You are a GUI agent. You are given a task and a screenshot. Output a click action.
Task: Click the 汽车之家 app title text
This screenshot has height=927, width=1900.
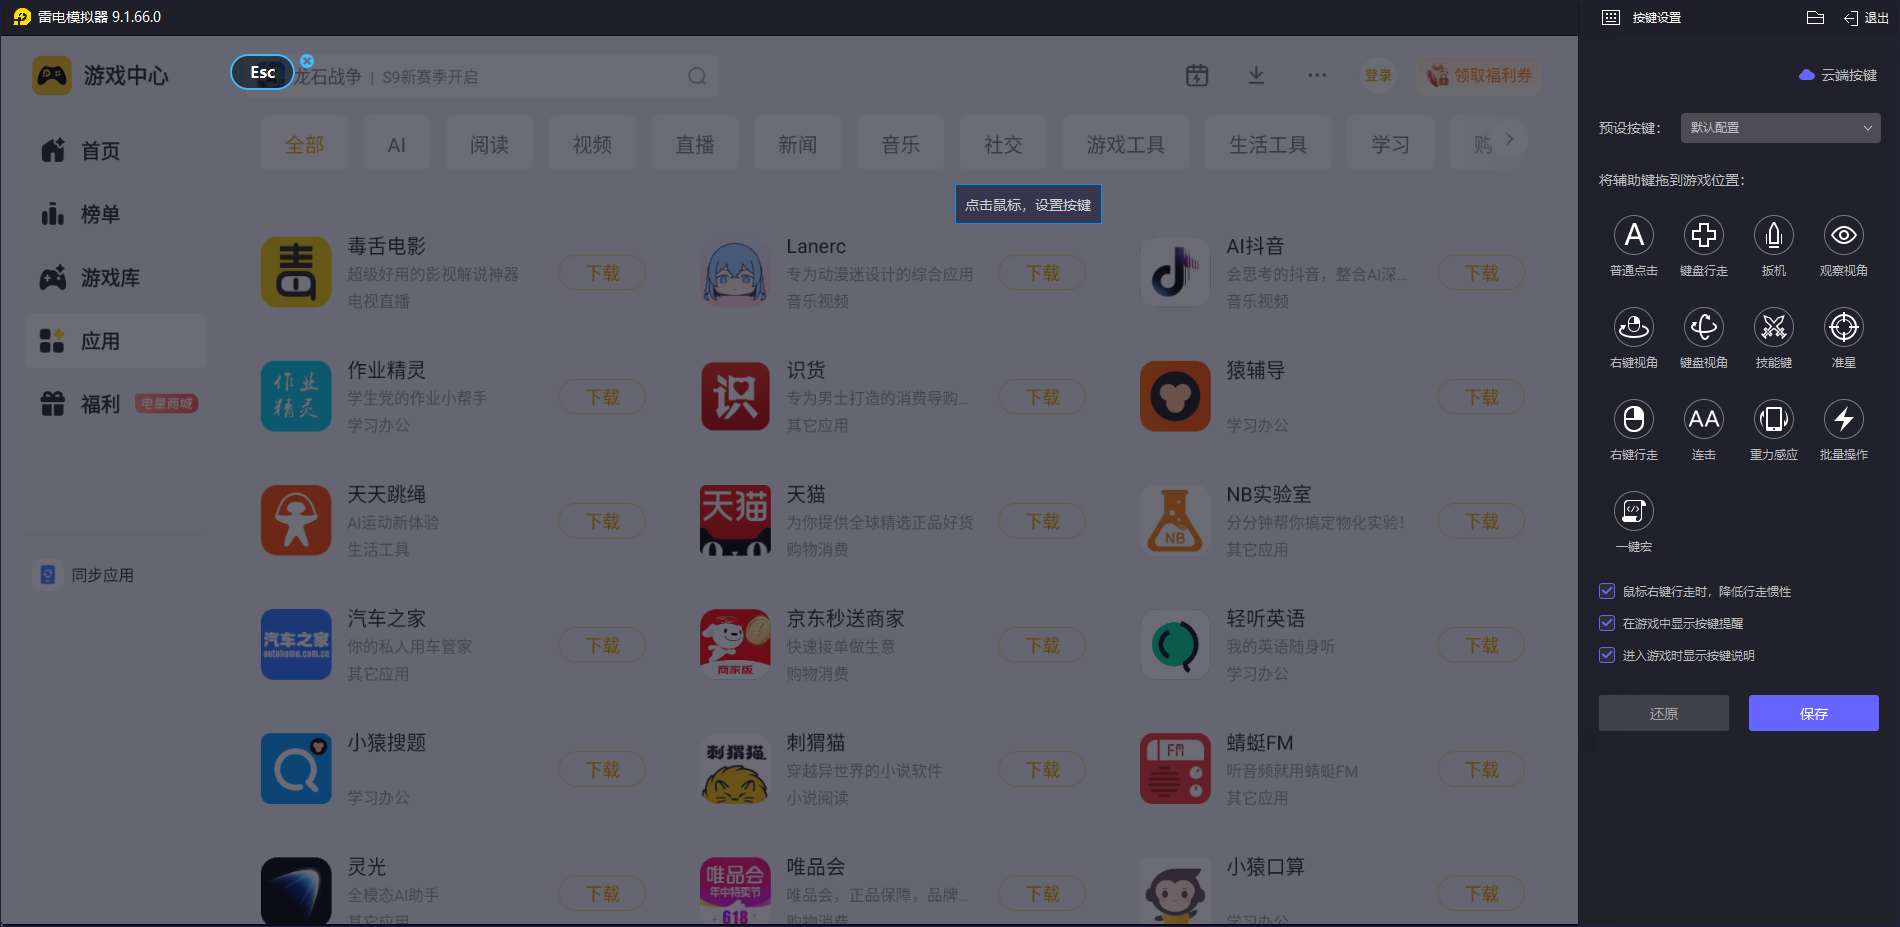(x=387, y=618)
